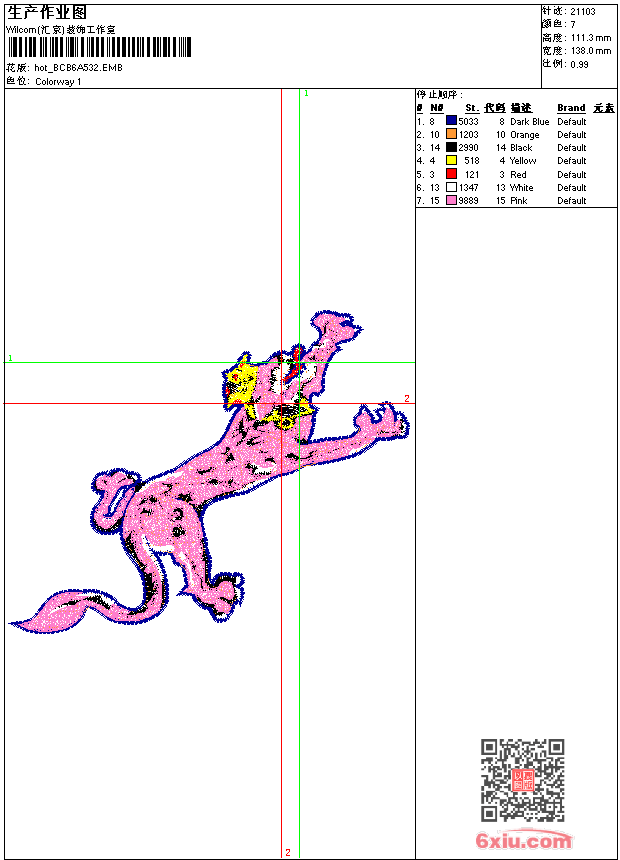Select the color count value 7 in header
Viewport: 620px width, 860px height.
click(x=573, y=25)
